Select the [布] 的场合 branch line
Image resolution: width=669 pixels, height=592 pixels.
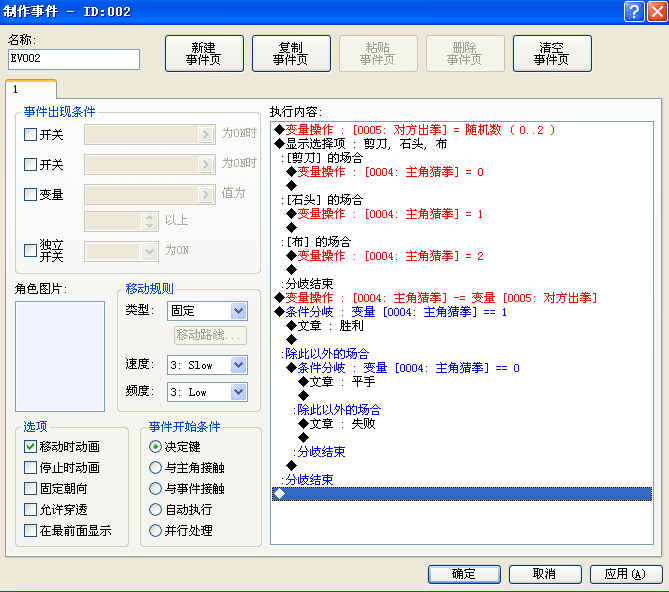pyautogui.click(x=462, y=242)
